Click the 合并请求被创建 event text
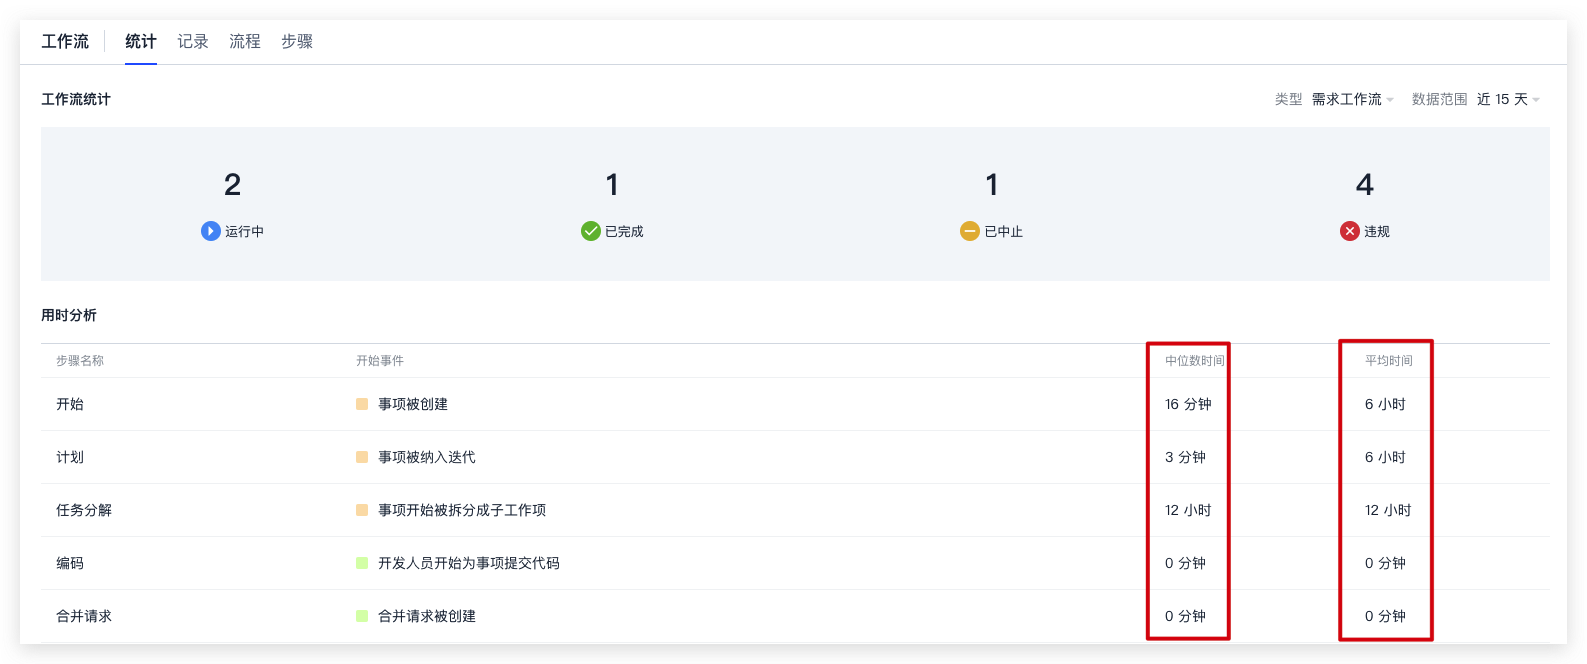Image resolution: width=1587 pixels, height=664 pixels. 427,616
